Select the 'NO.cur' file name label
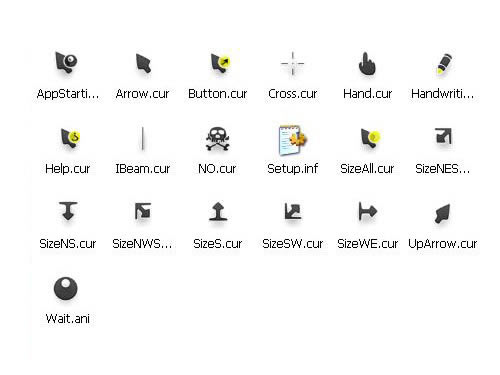 pos(217,169)
